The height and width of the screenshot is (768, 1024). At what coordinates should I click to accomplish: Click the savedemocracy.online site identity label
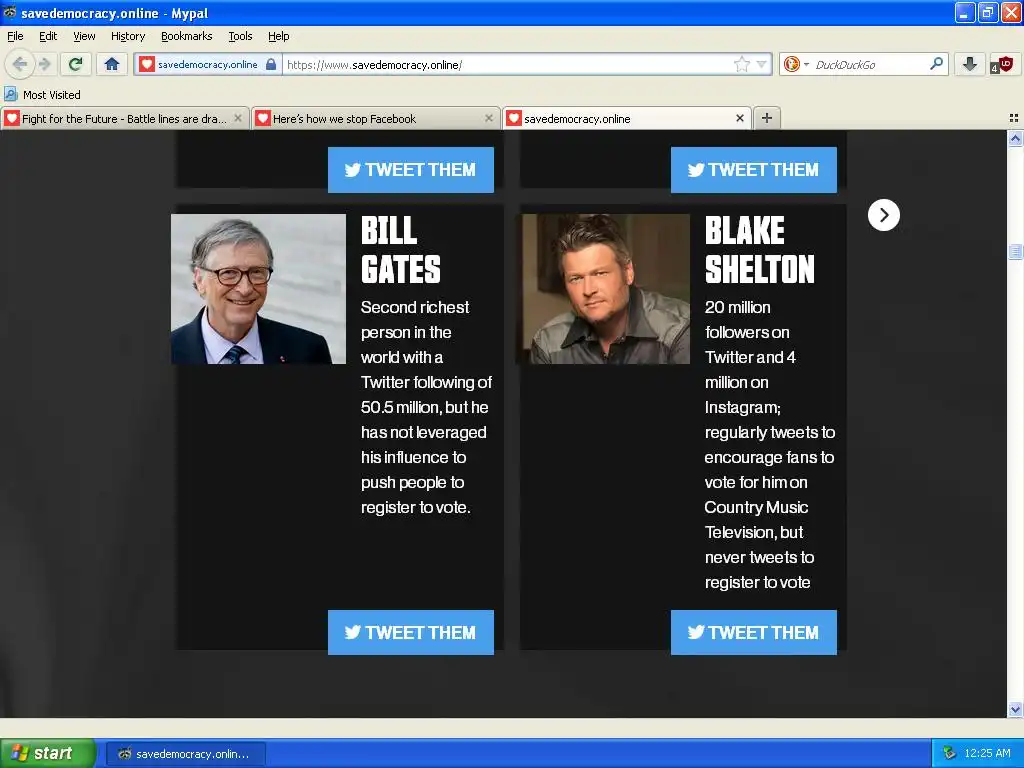click(208, 64)
